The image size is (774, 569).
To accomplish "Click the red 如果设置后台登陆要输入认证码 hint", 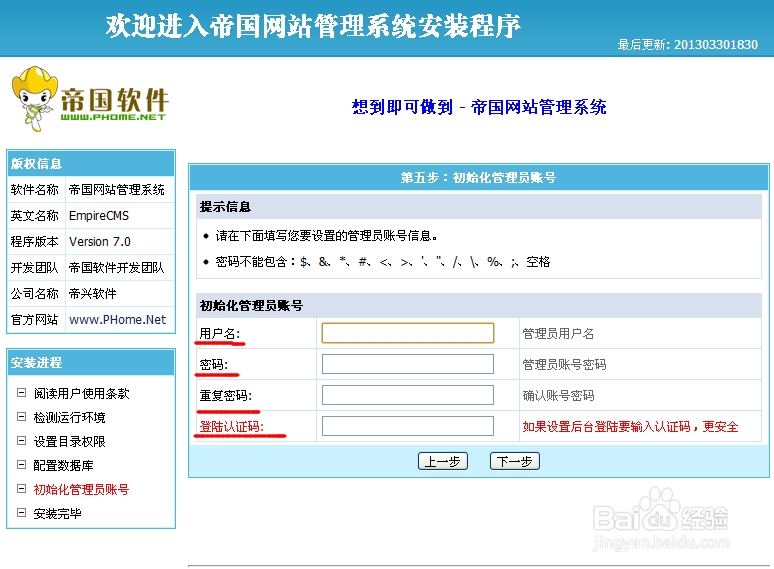I will 630,427.
